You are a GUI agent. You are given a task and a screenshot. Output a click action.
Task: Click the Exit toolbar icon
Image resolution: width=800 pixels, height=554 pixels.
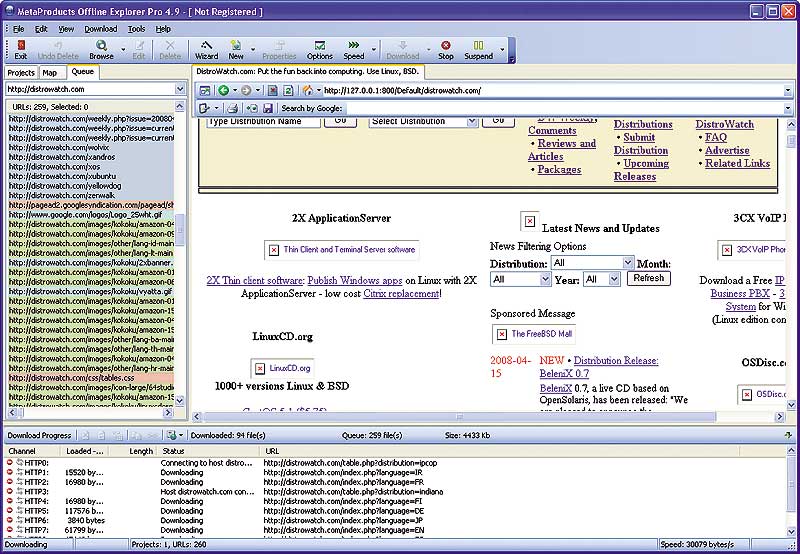[x=20, y=50]
